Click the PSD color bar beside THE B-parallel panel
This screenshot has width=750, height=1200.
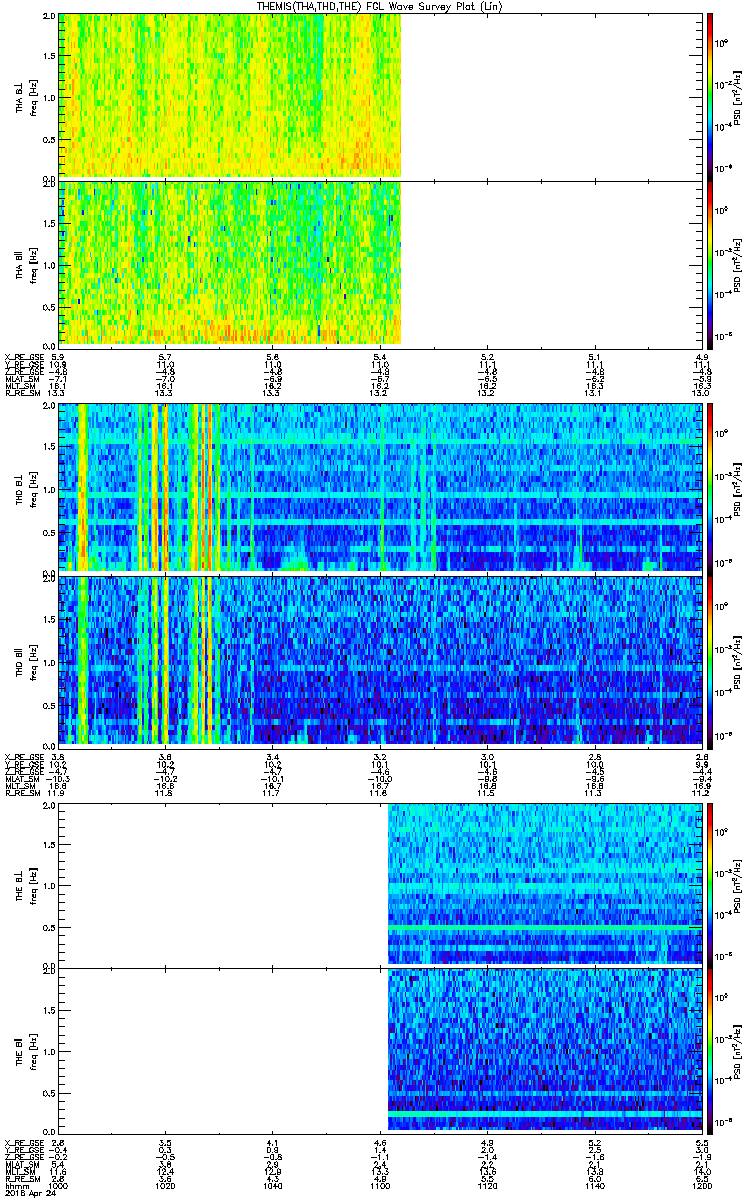pos(710,1050)
